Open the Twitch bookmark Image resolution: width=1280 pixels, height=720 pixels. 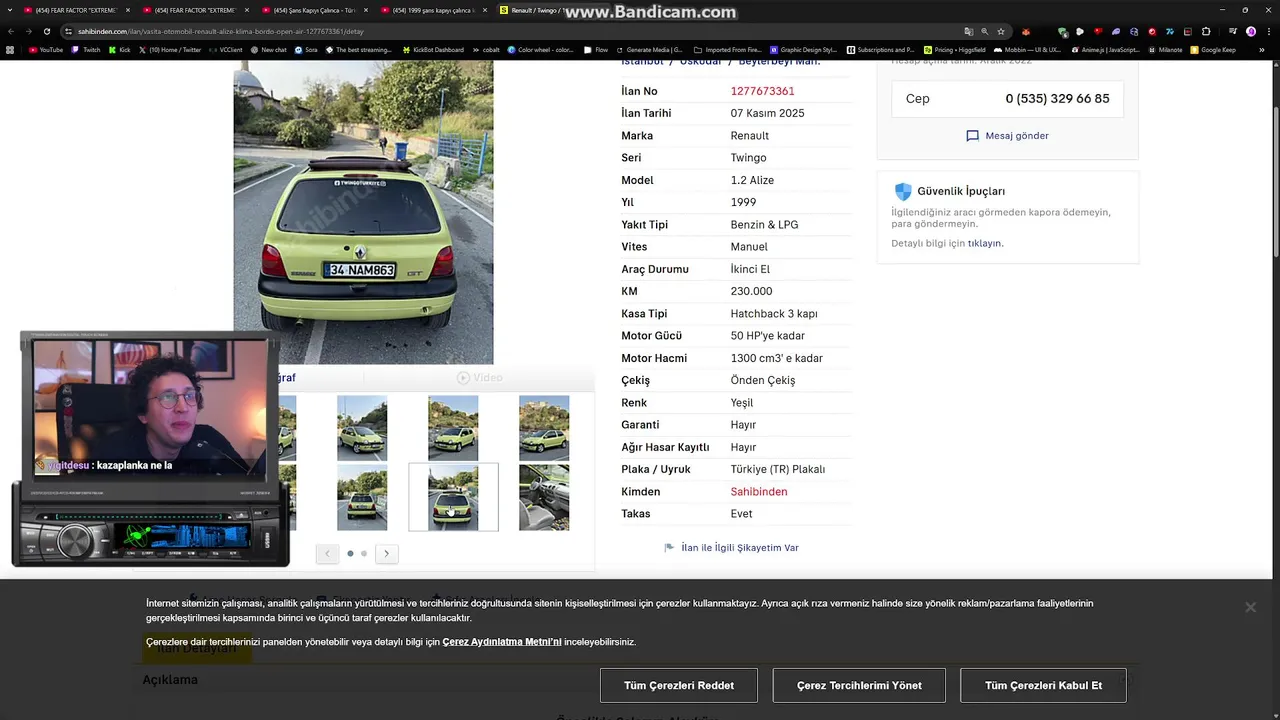click(87, 49)
